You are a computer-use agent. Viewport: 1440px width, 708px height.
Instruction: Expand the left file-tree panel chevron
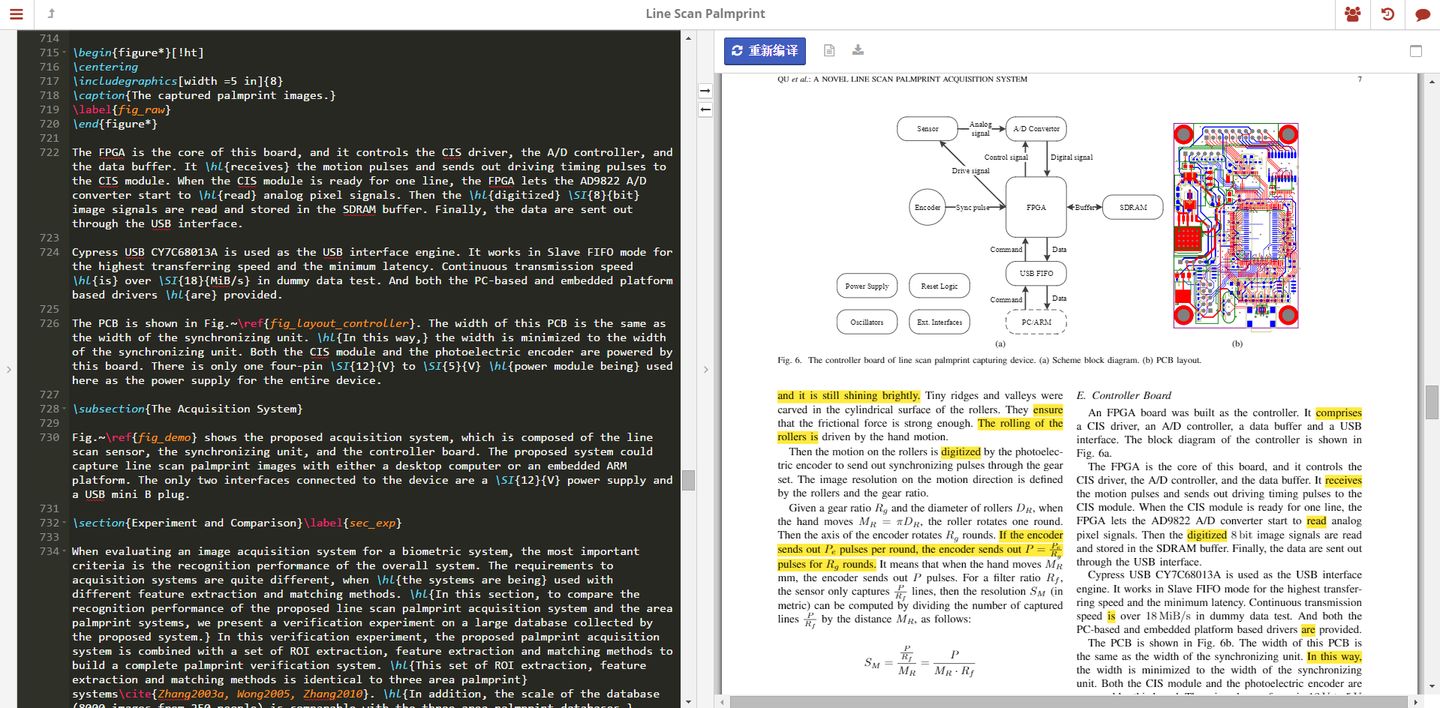(x=7, y=369)
